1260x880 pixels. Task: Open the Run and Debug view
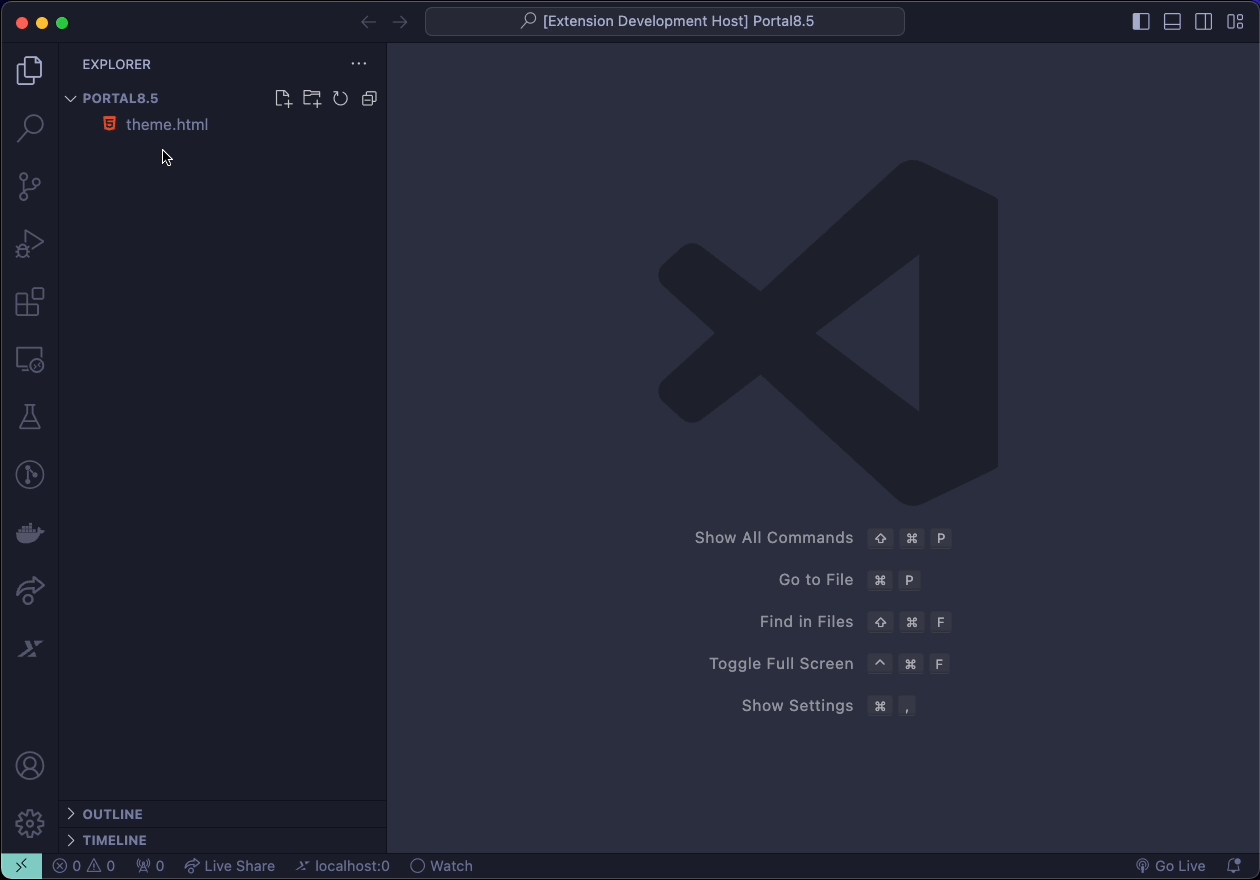(x=29, y=243)
